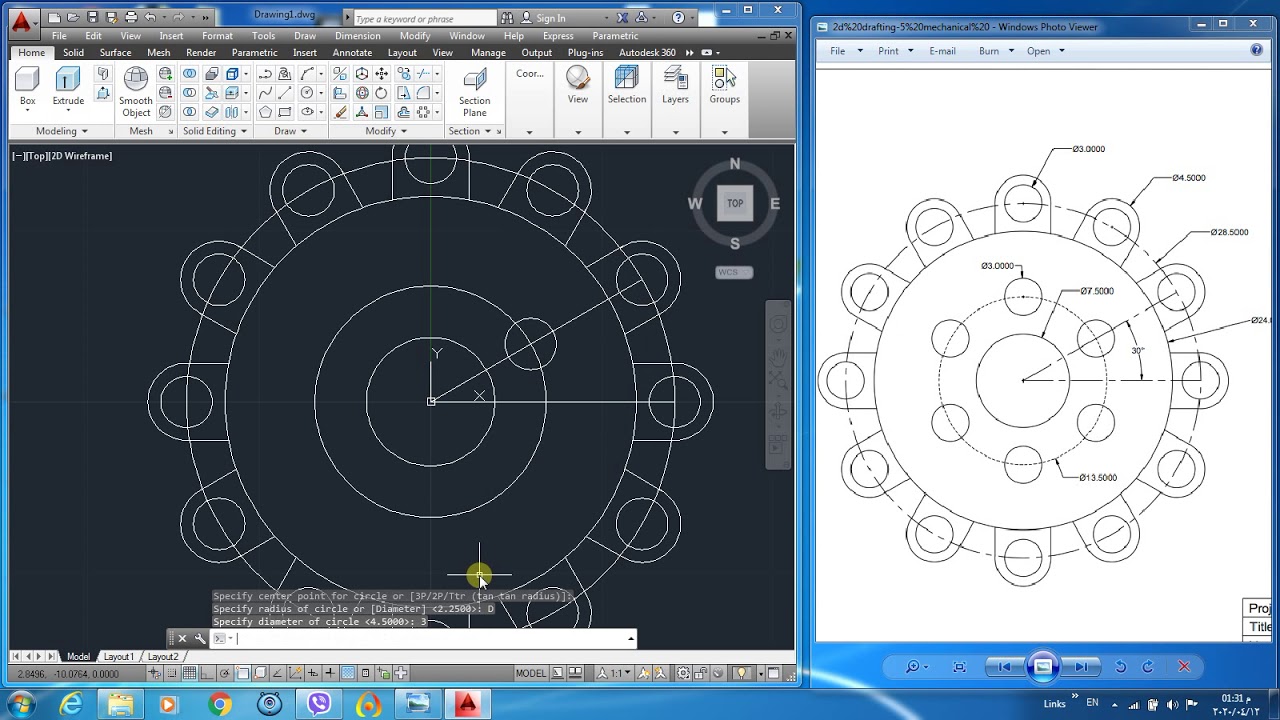This screenshot has width=1280, height=720.
Task: Open the Print dropdown in Photo Viewer
Action: [x=895, y=51]
